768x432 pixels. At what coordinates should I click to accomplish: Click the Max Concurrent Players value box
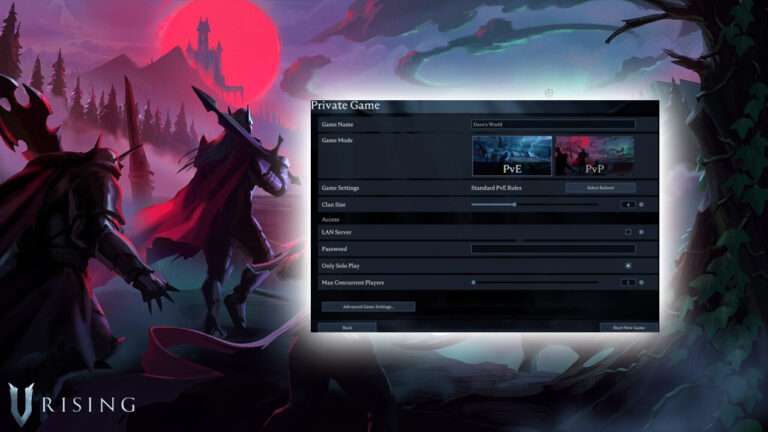[x=628, y=282]
